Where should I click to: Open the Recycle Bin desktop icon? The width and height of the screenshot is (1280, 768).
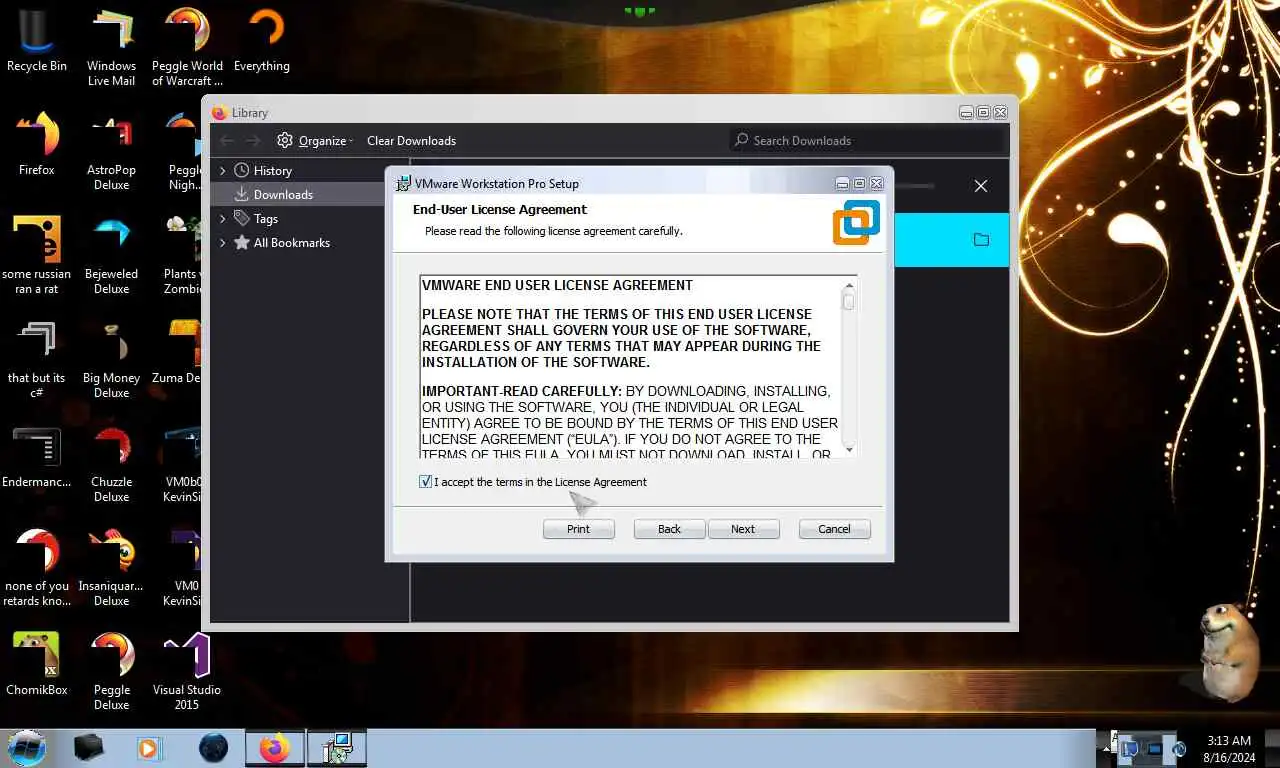[37, 41]
